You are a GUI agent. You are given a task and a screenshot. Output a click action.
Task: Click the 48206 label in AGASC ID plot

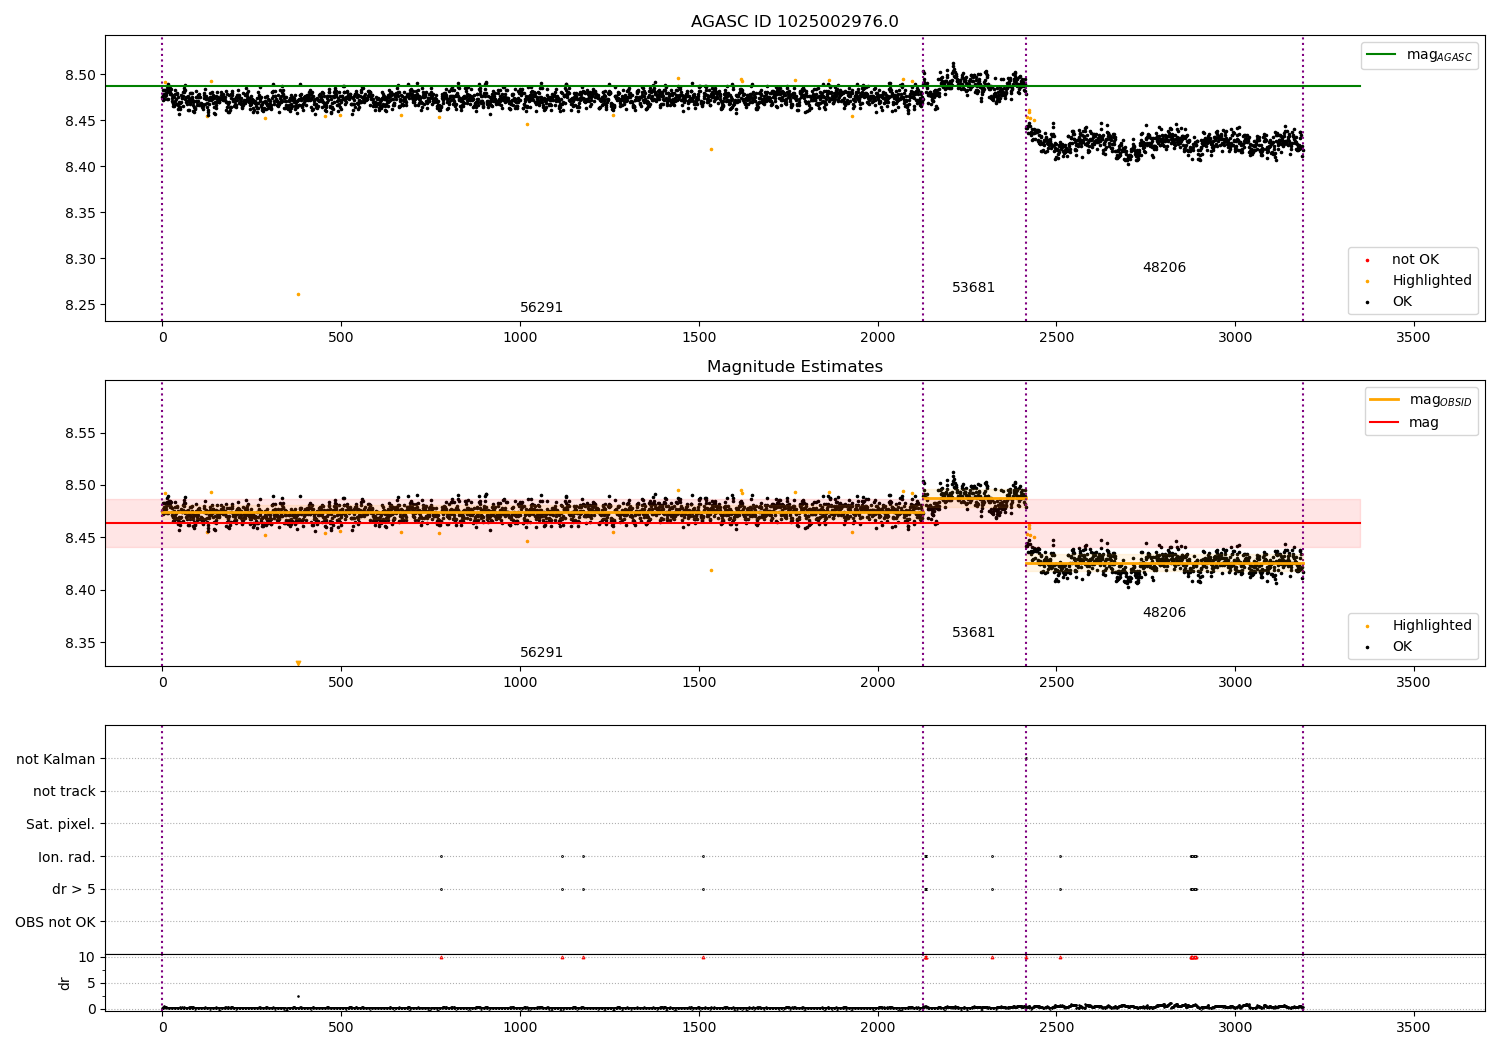point(1164,268)
